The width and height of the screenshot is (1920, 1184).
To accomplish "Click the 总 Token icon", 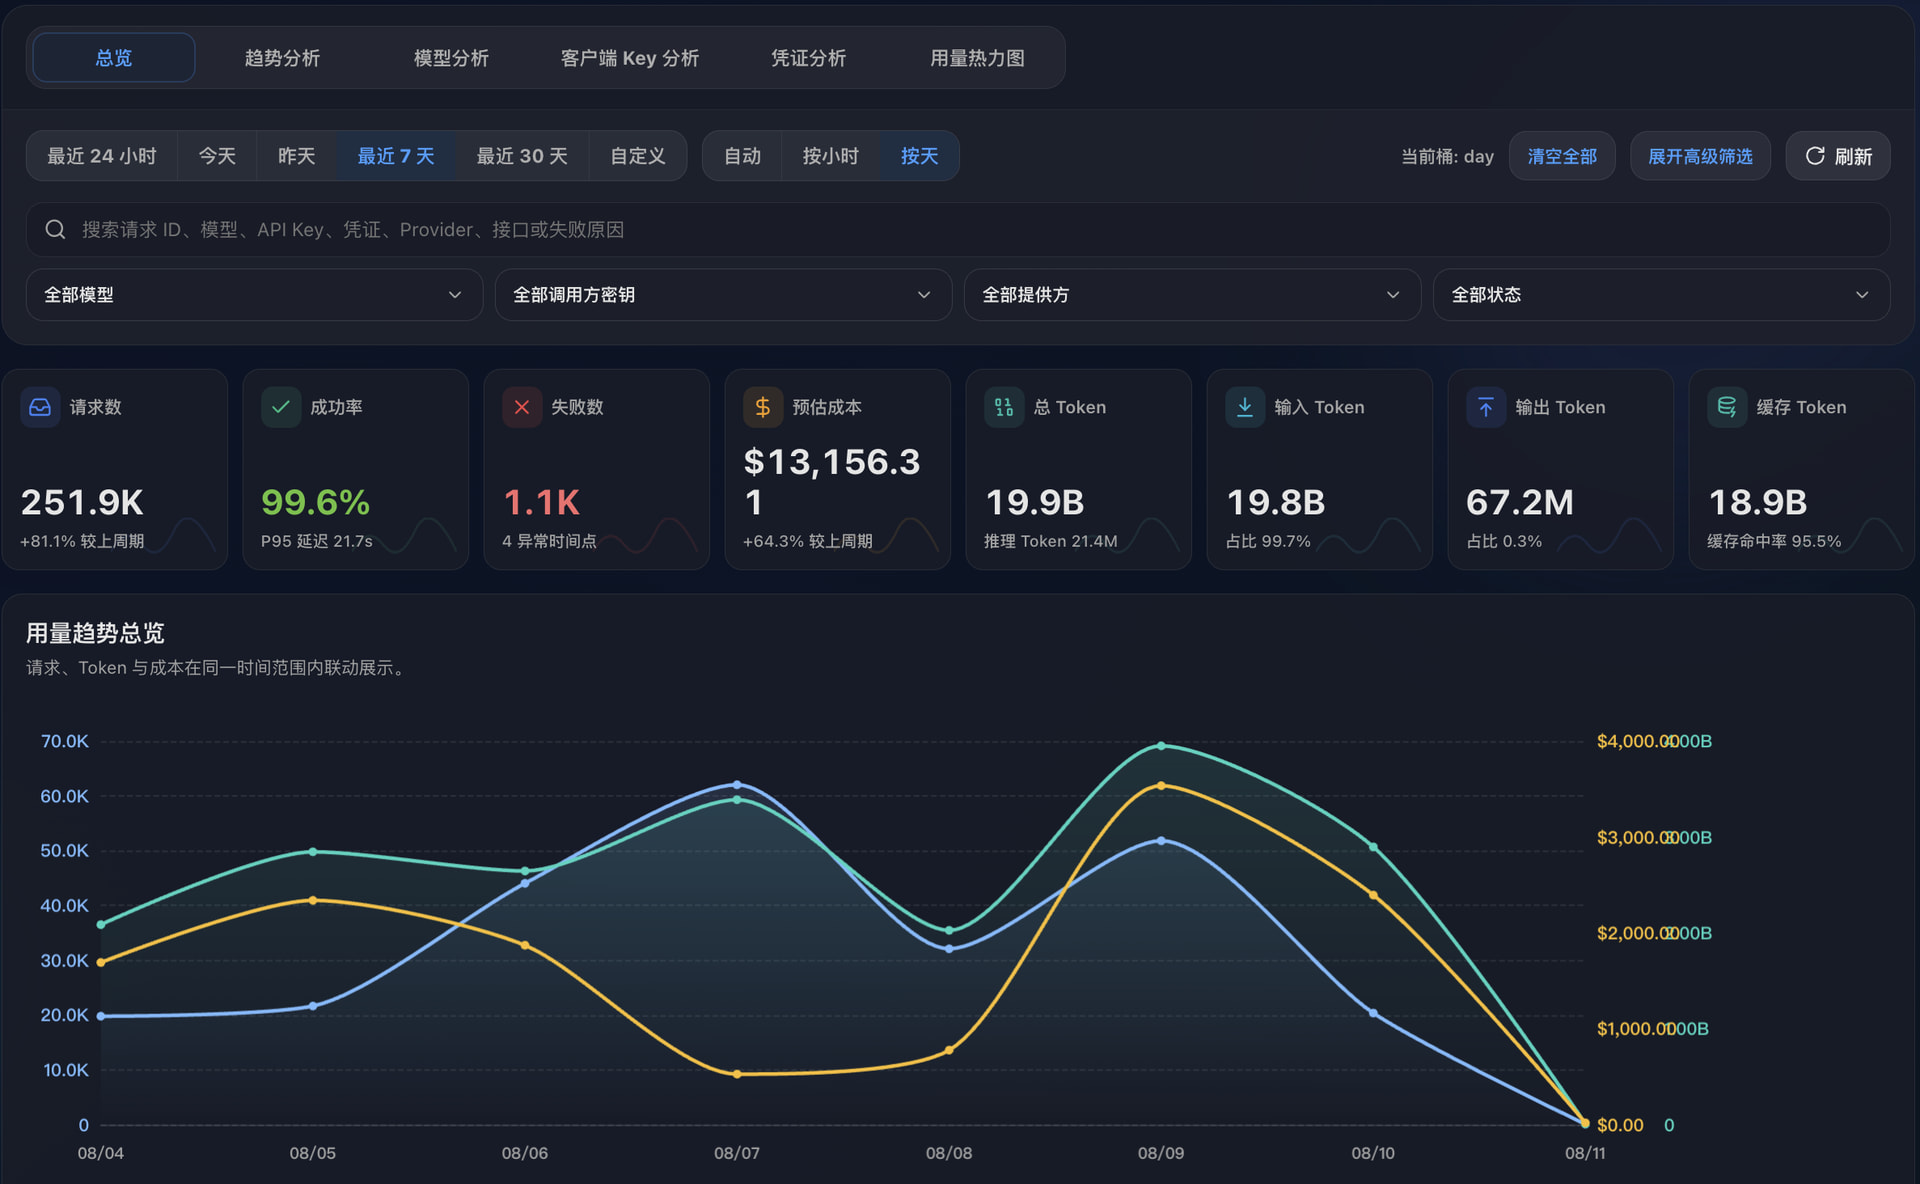I will click(x=1004, y=407).
